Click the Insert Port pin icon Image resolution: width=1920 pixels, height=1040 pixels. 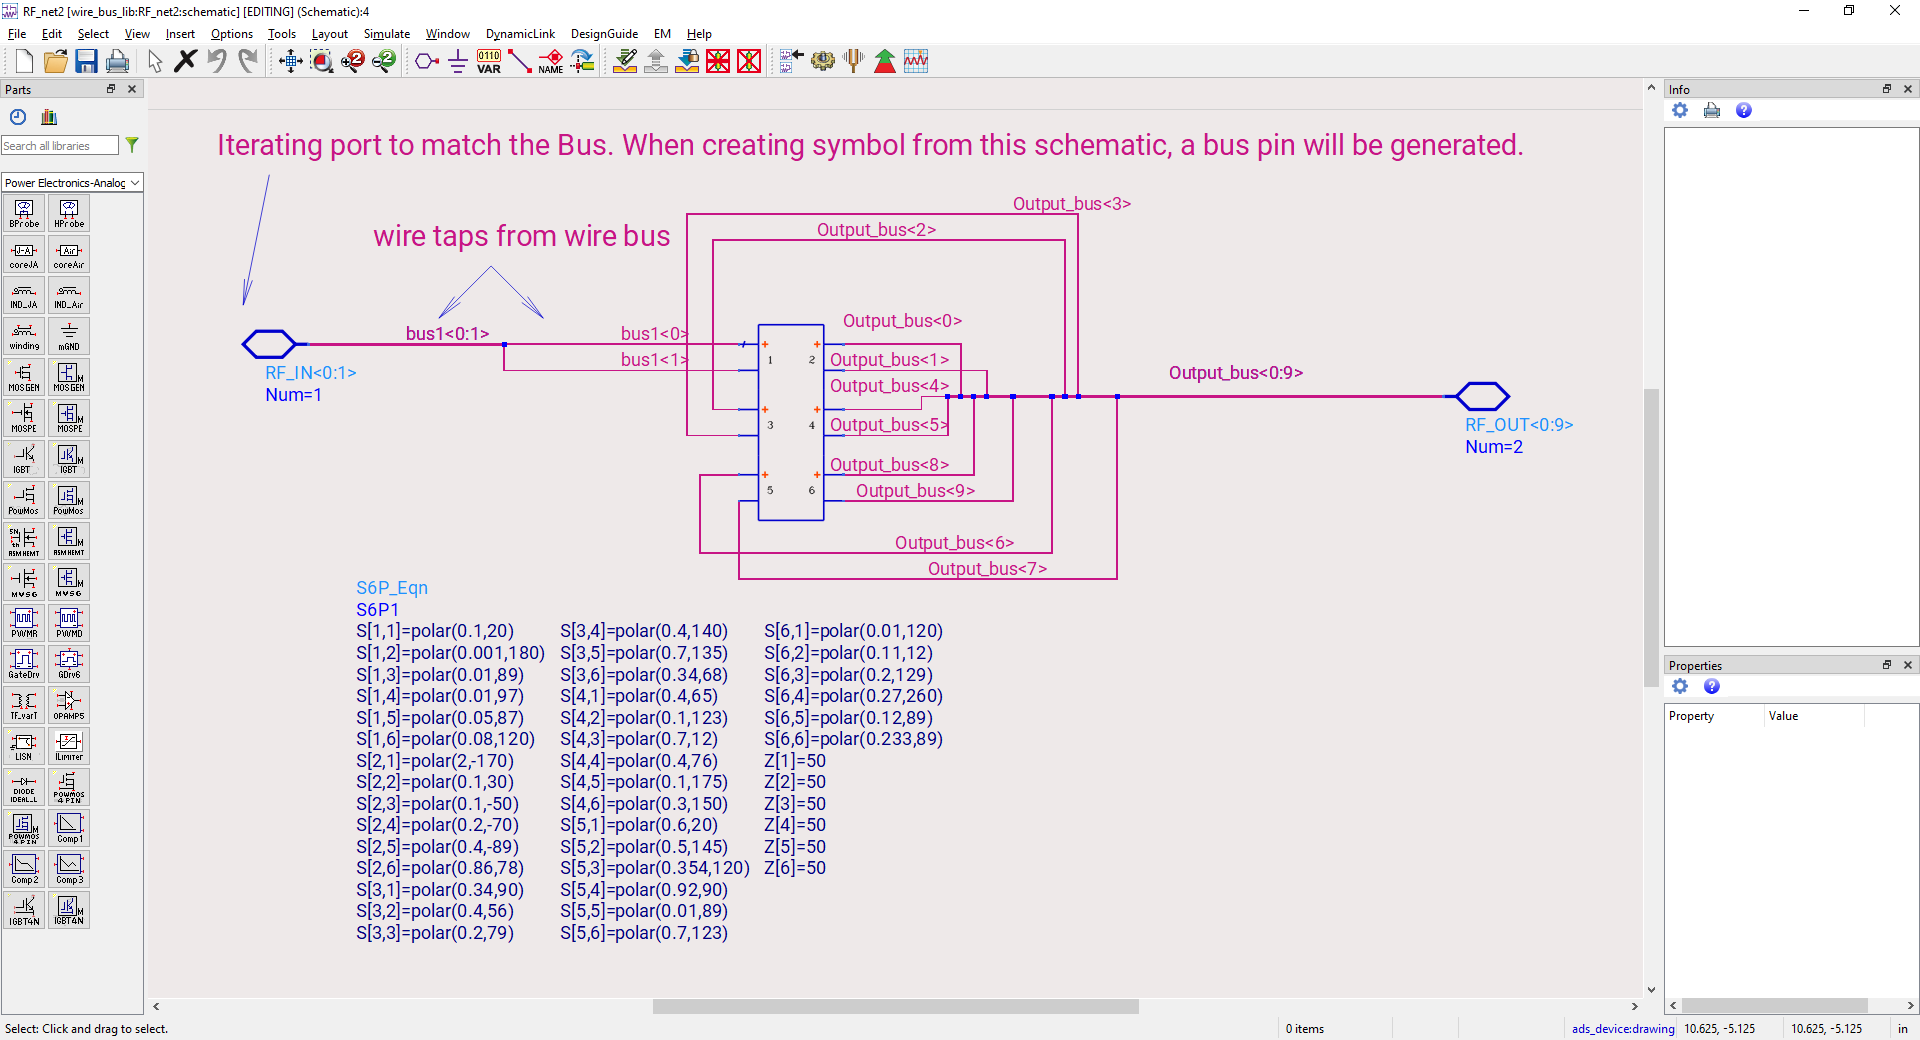(427, 61)
